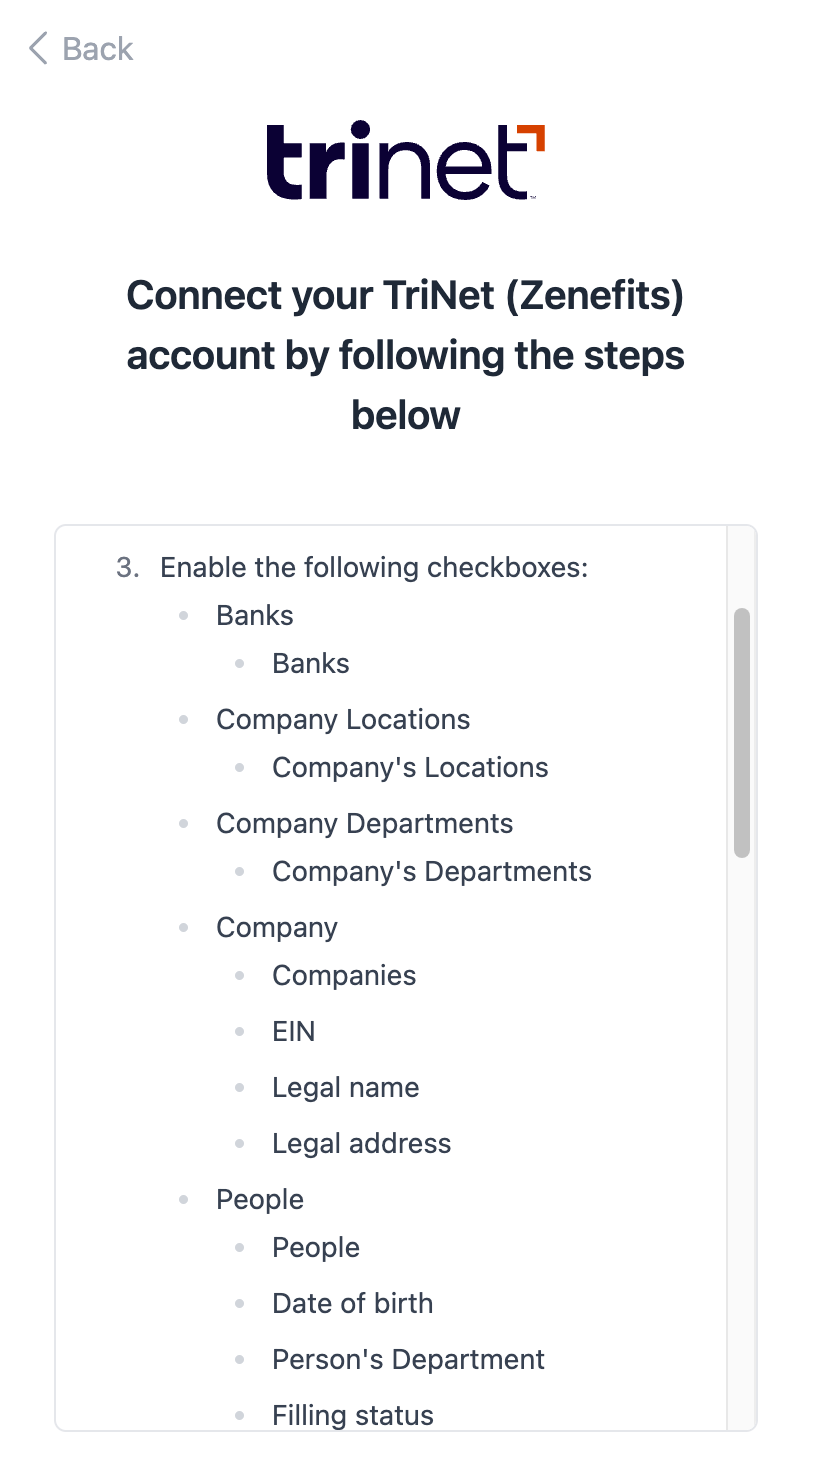The image size is (814, 1480).
Task: Click the Company's Departments sub-item
Action: point(432,872)
